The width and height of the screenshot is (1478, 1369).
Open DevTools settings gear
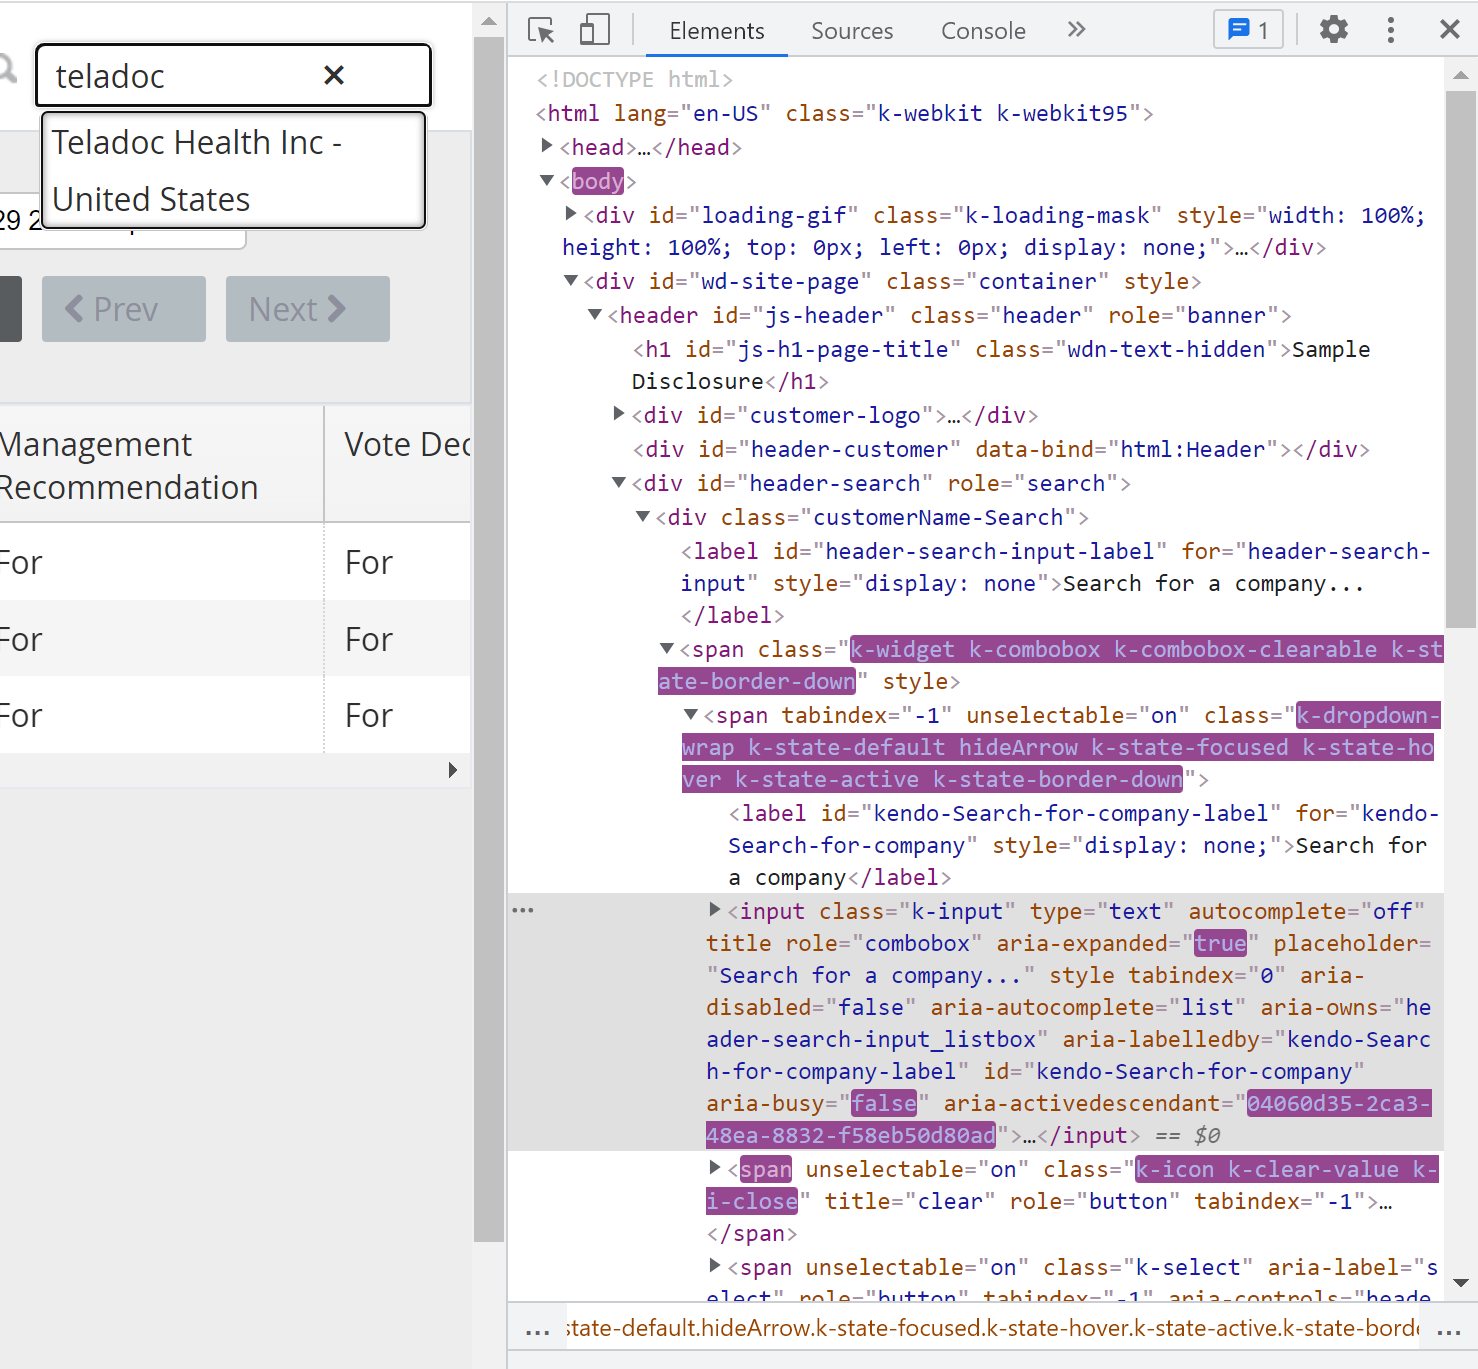(1334, 30)
